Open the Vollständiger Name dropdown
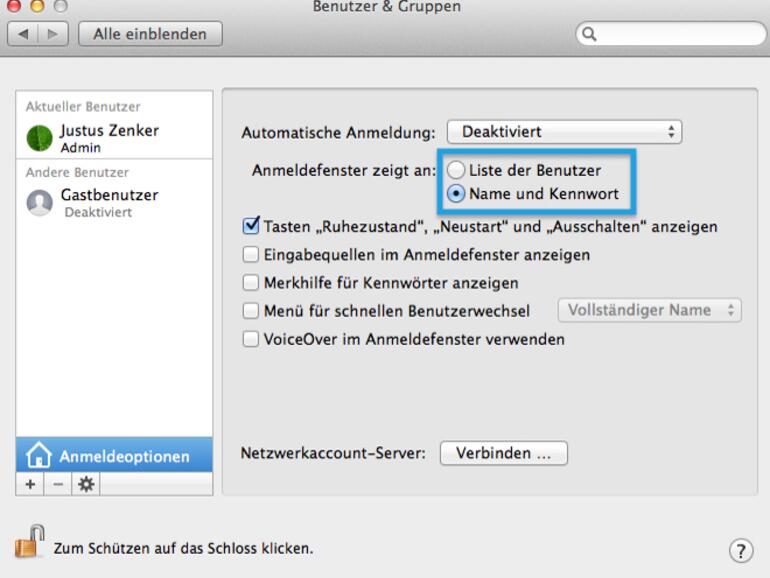This screenshot has height=578, width=770. point(649,310)
